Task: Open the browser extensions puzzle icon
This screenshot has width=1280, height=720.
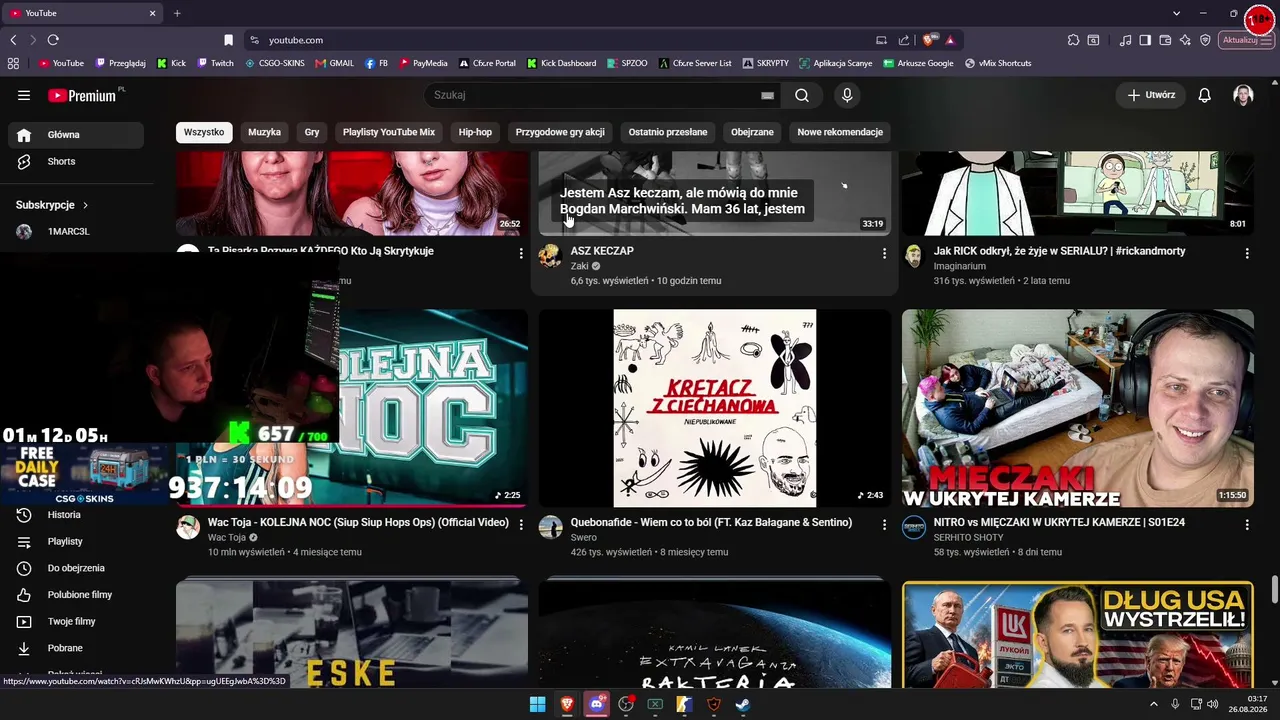Action: tap(1073, 40)
